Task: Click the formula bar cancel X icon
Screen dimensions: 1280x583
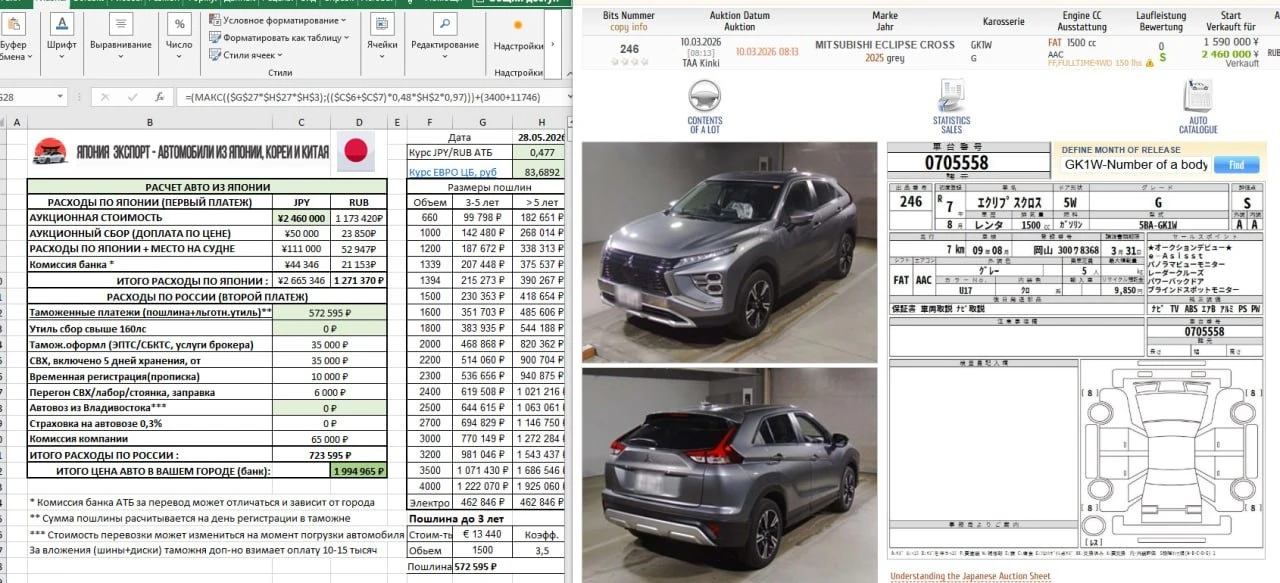Action: pyautogui.click(x=106, y=97)
